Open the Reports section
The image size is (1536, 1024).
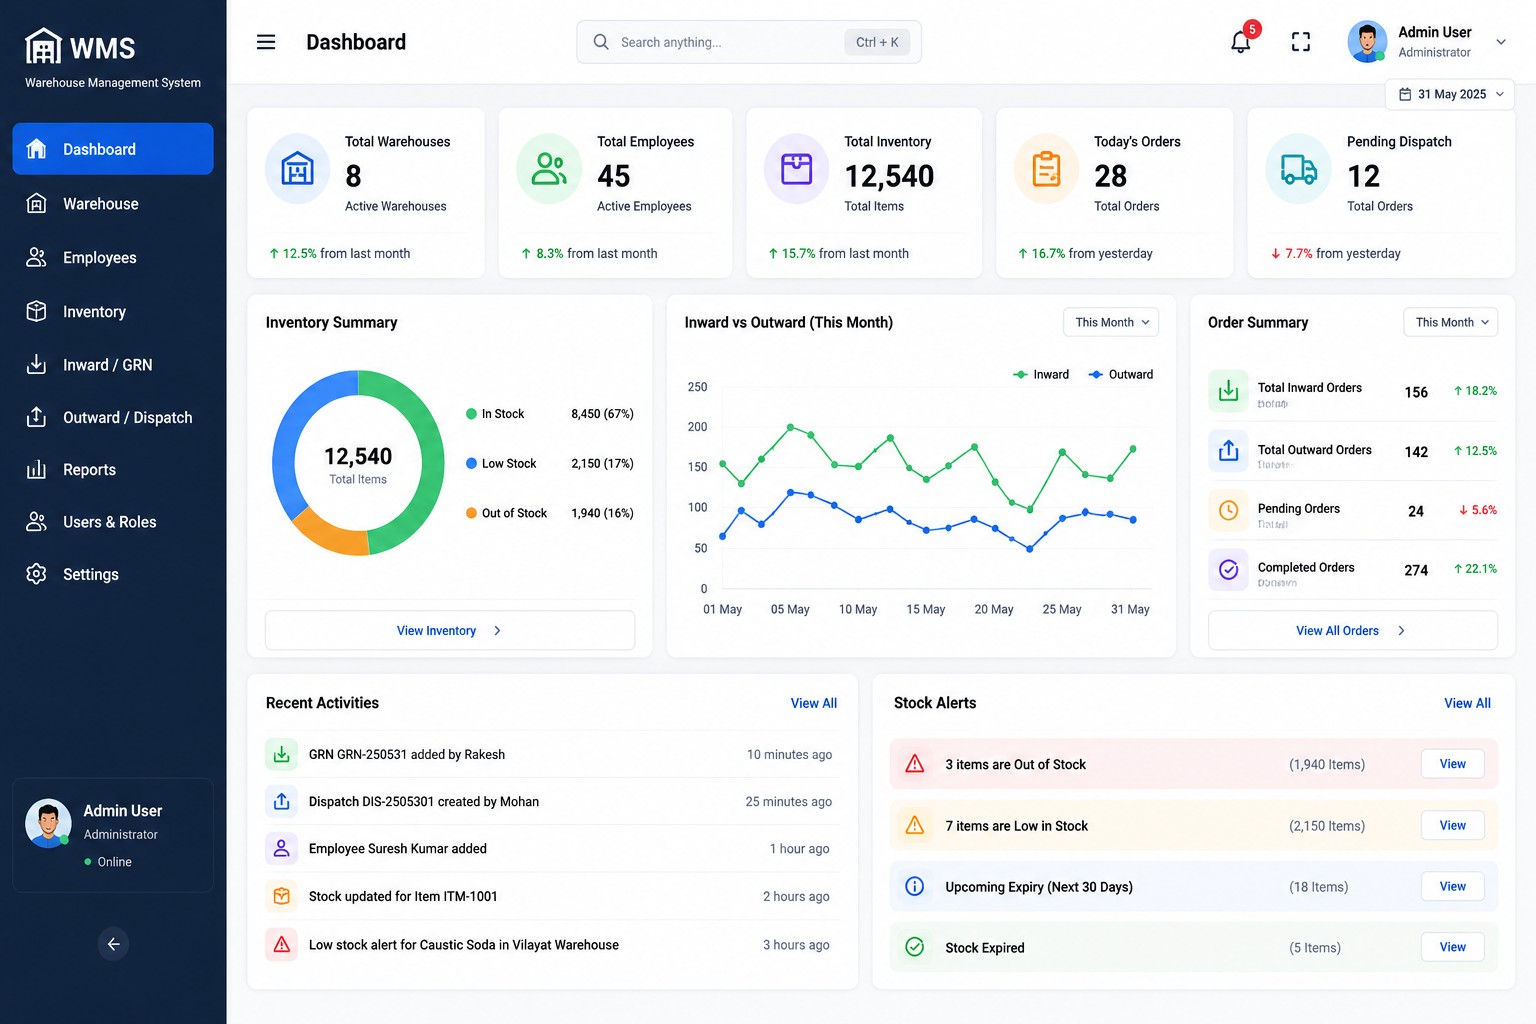point(113,470)
